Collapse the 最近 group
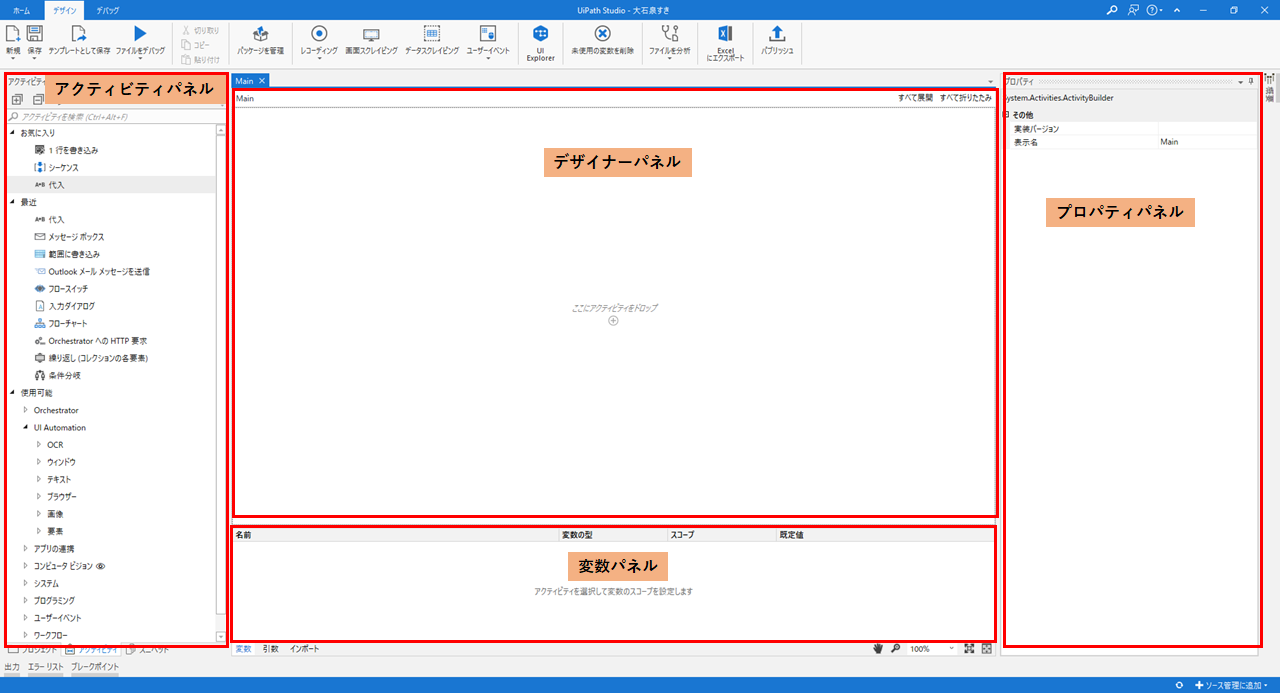1280x693 pixels. point(12,202)
